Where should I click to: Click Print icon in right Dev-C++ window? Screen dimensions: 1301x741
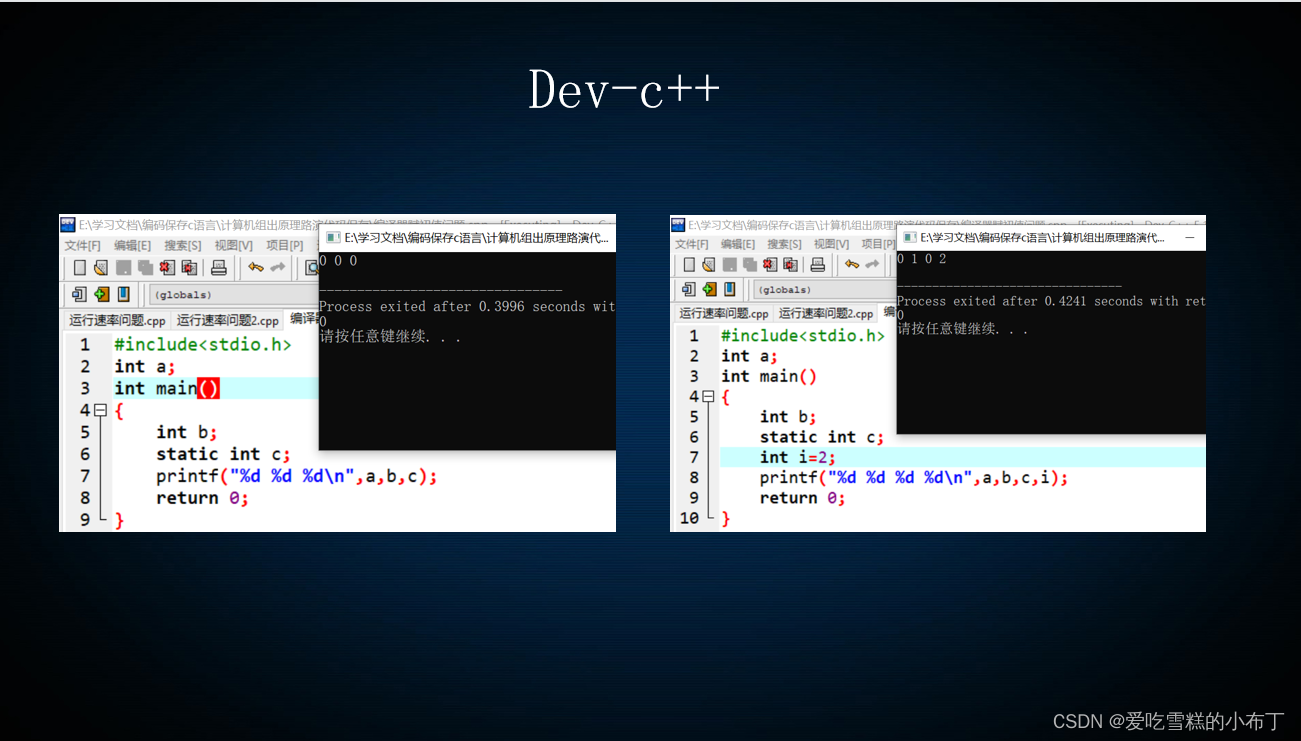[x=818, y=264]
